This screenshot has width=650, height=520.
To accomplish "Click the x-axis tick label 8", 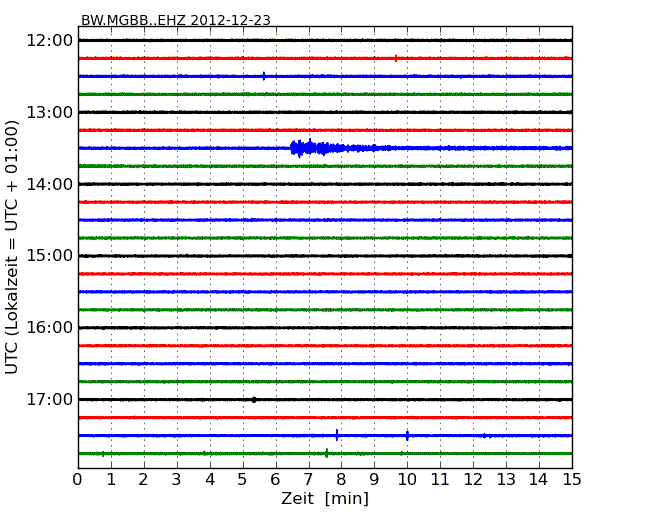I will tap(341, 480).
